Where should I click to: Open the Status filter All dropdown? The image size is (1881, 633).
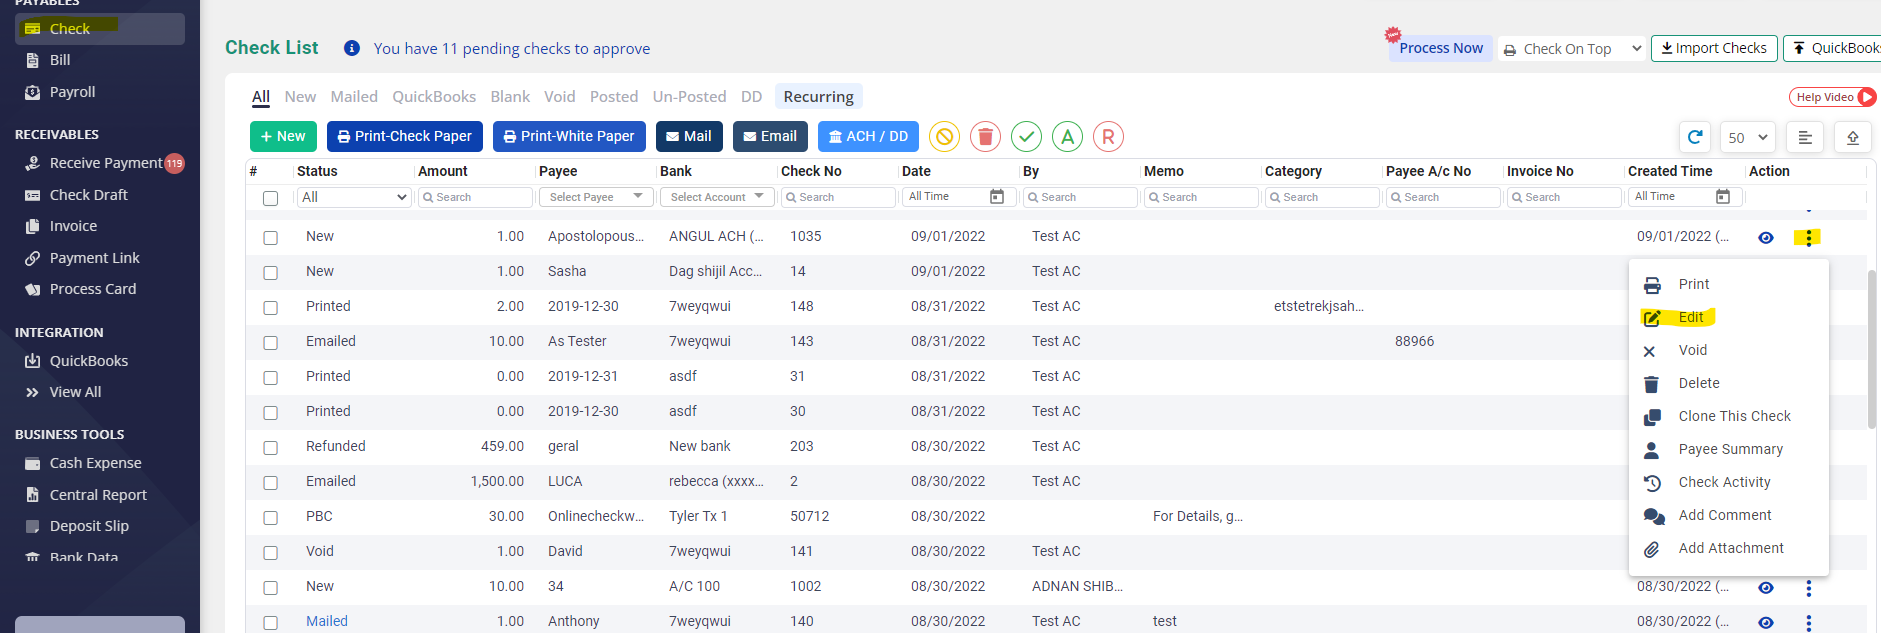pos(354,197)
